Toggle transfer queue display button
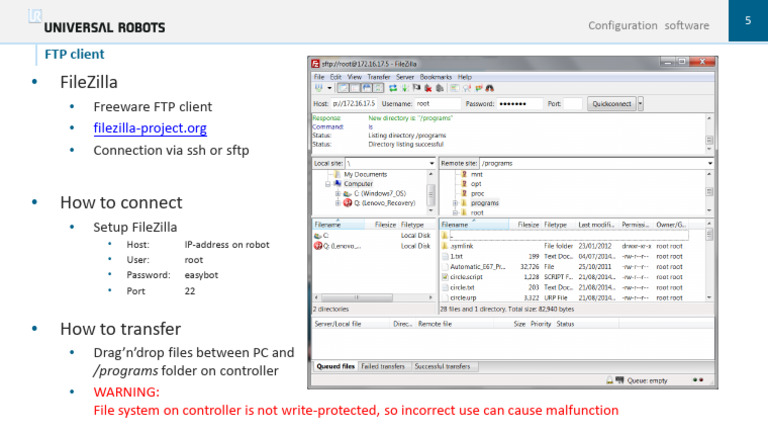 pyautogui.click(x=379, y=88)
